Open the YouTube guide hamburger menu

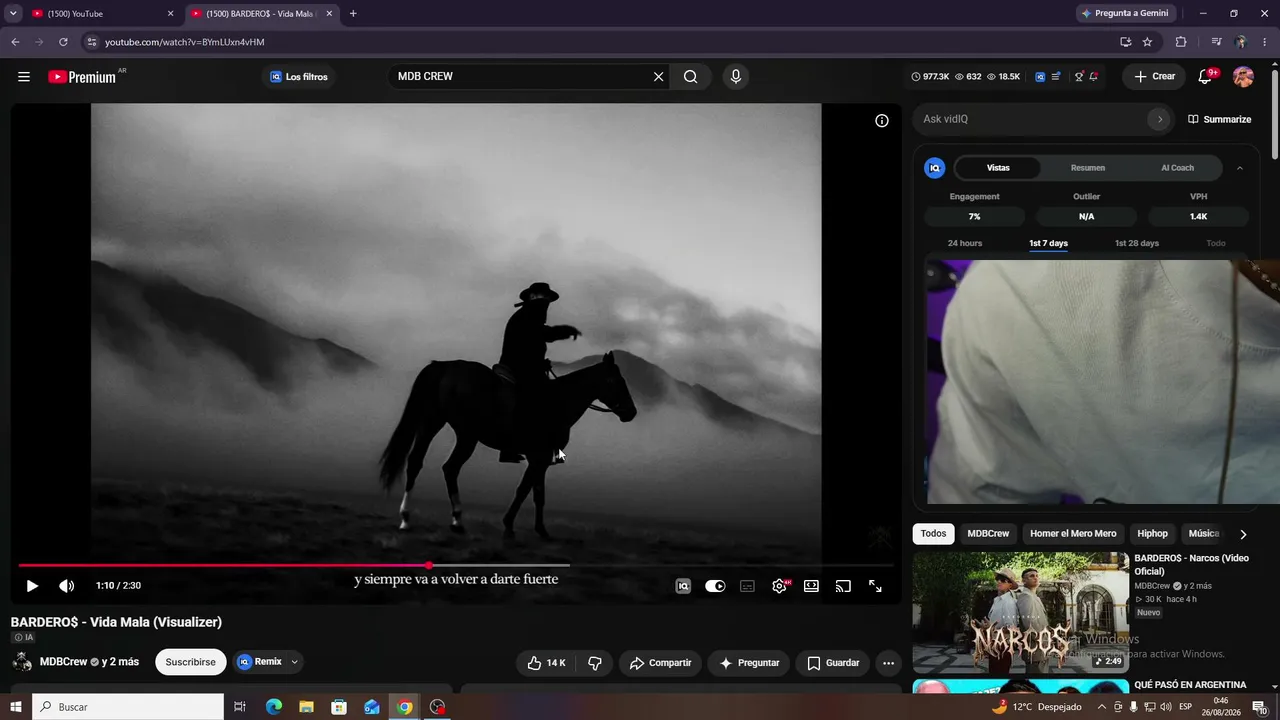pyautogui.click(x=24, y=77)
